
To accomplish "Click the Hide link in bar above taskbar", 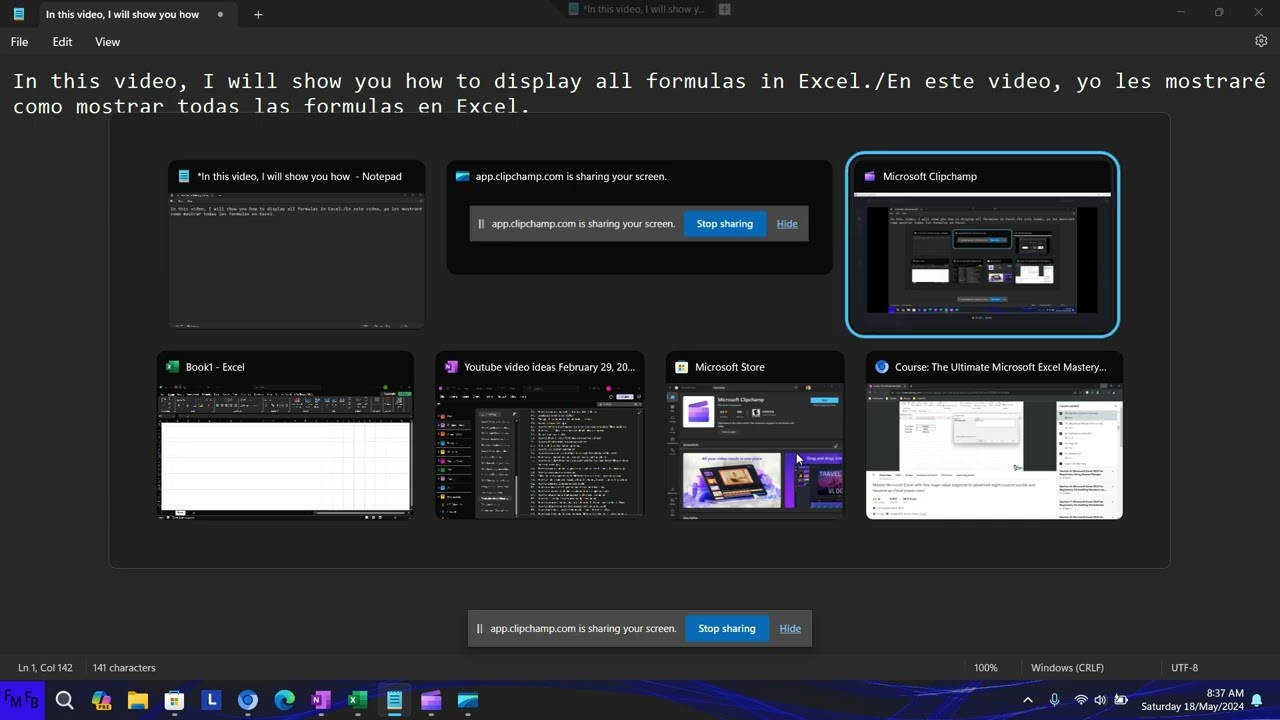I will [x=790, y=628].
